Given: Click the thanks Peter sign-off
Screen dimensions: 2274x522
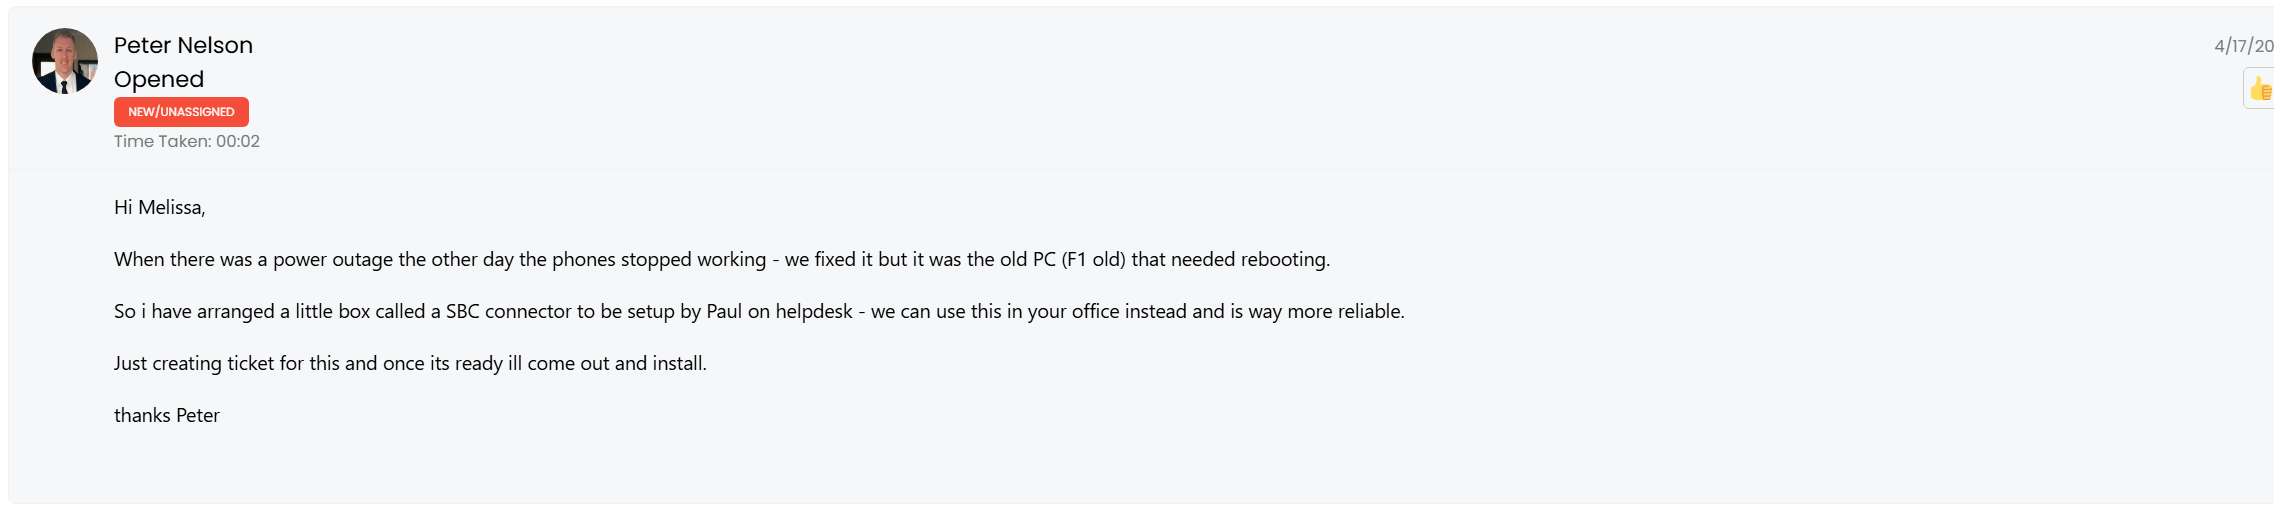Looking at the screenshot, I should (x=167, y=415).
